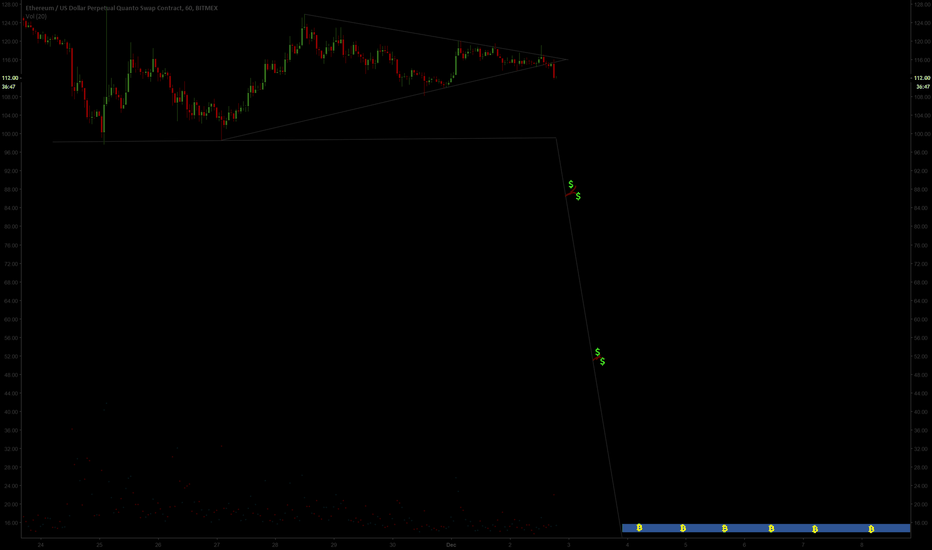Click the last Bitcoin icon on the blue bar
Screen dimensions: 932x550
tap(871, 529)
